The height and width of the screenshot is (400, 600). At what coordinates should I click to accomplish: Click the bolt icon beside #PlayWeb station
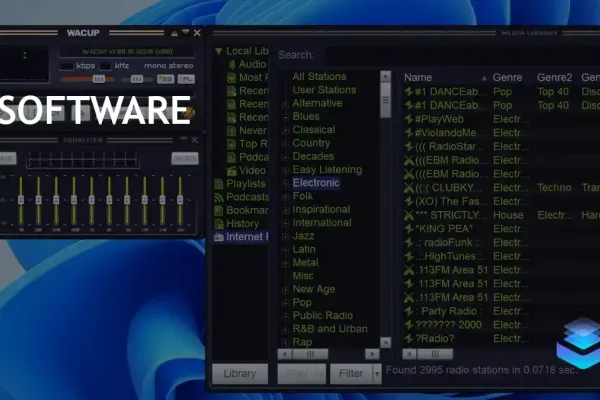[x=409, y=119]
